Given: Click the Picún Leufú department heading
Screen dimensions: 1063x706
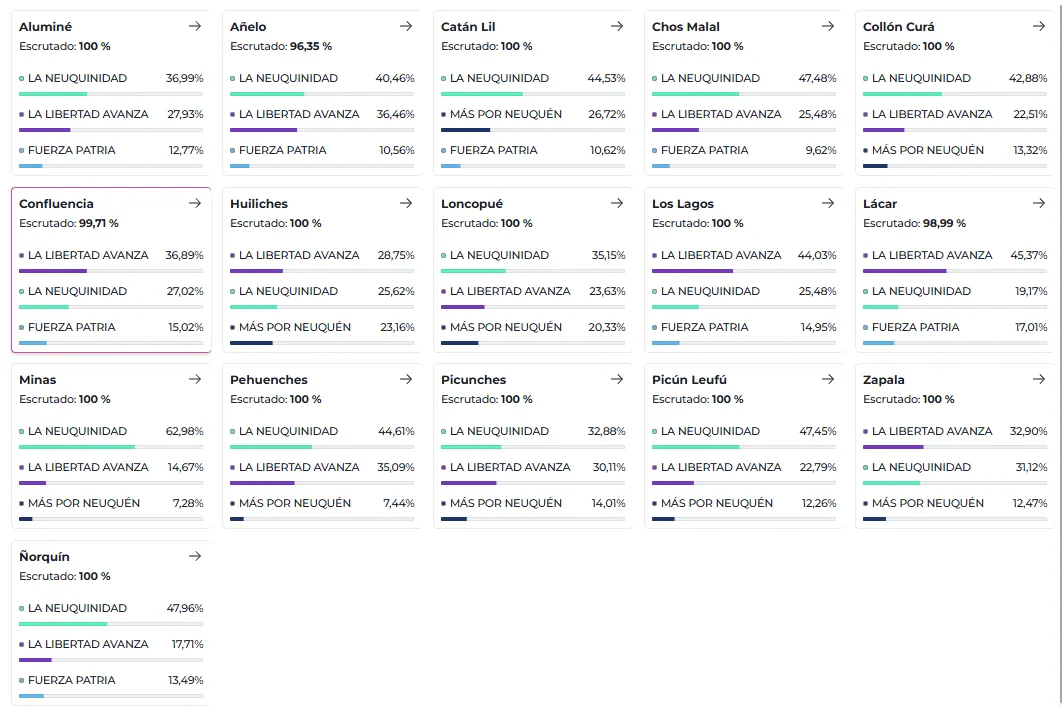Looking at the screenshot, I should click(689, 380).
